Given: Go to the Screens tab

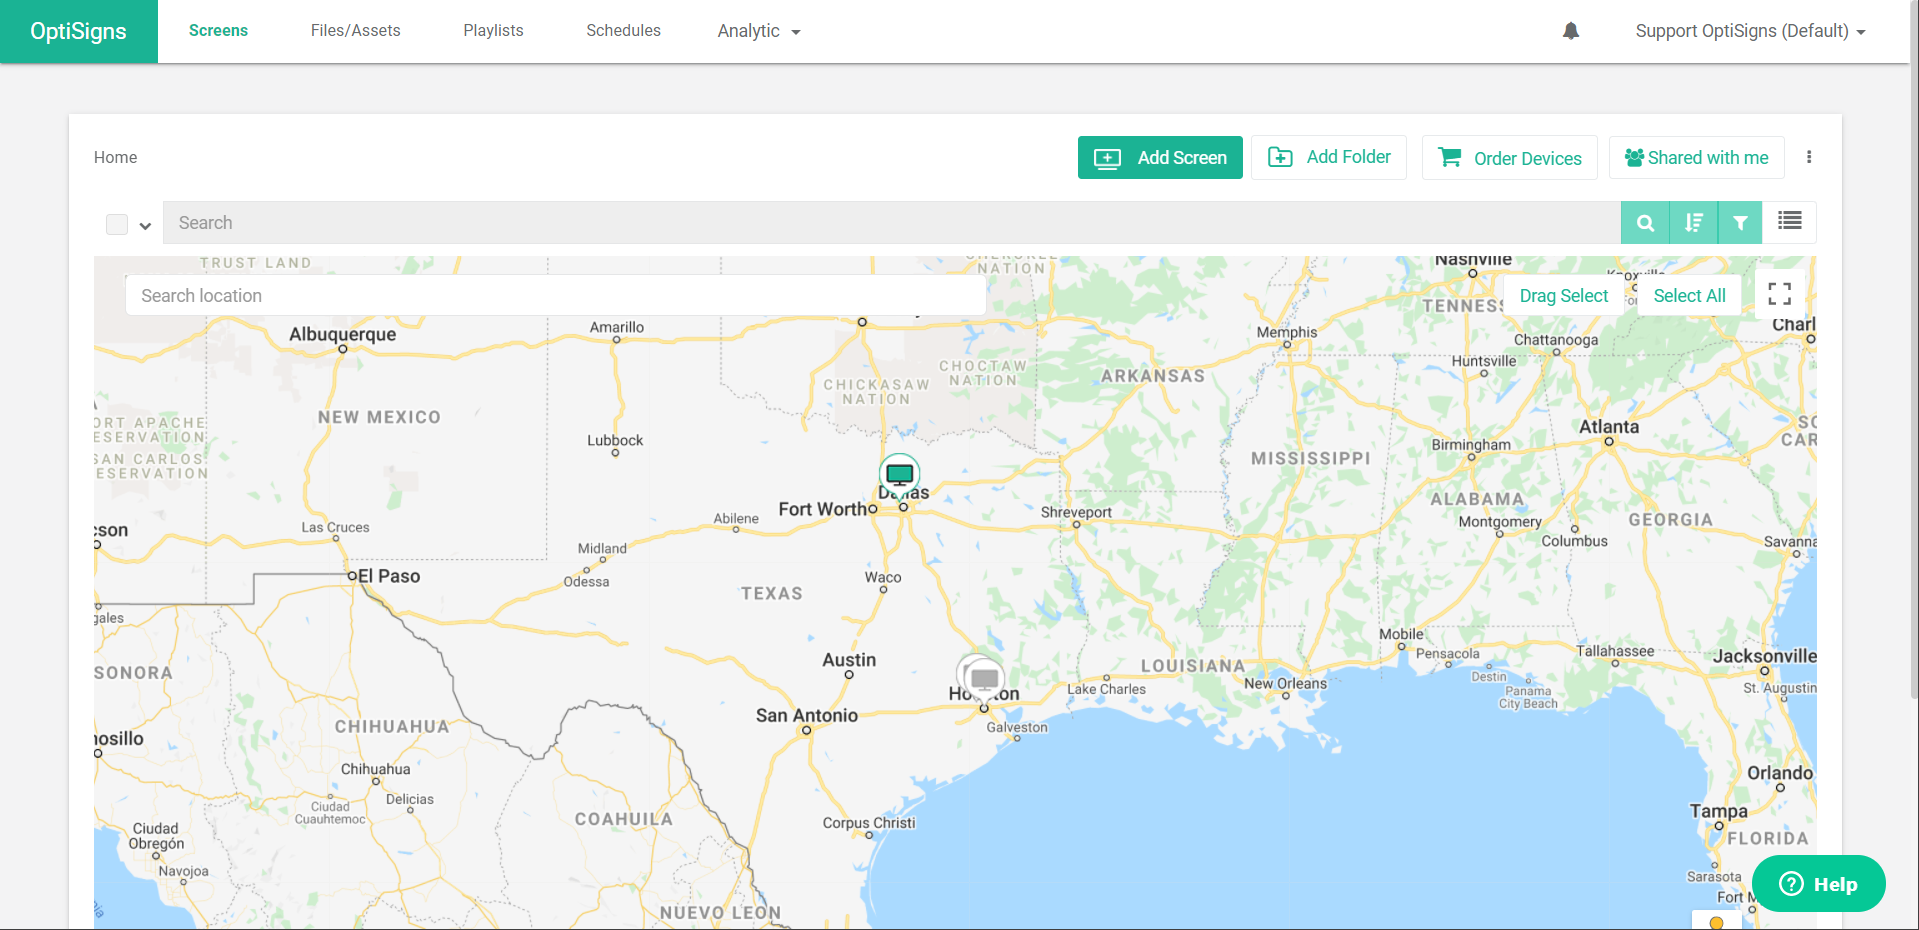Looking at the screenshot, I should tap(218, 31).
